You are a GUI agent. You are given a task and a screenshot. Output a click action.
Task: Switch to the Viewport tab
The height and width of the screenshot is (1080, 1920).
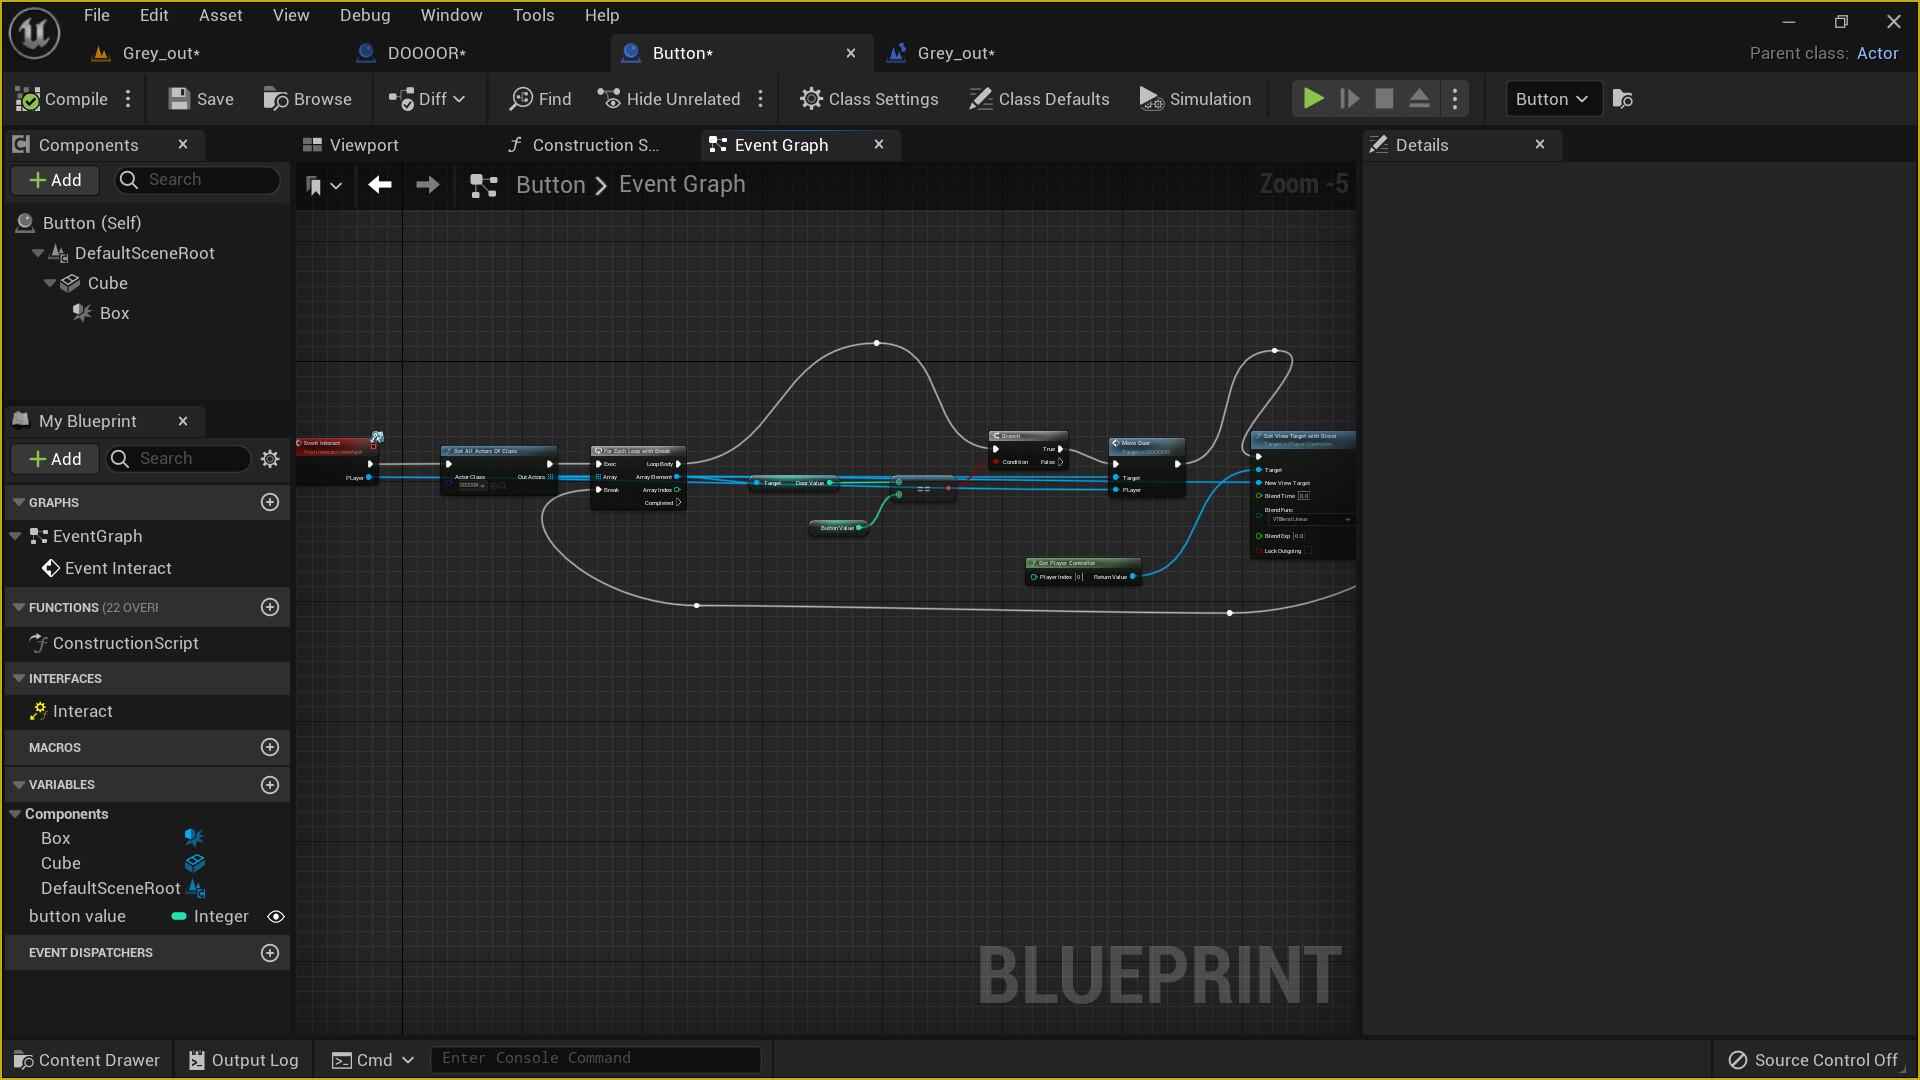[351, 145]
